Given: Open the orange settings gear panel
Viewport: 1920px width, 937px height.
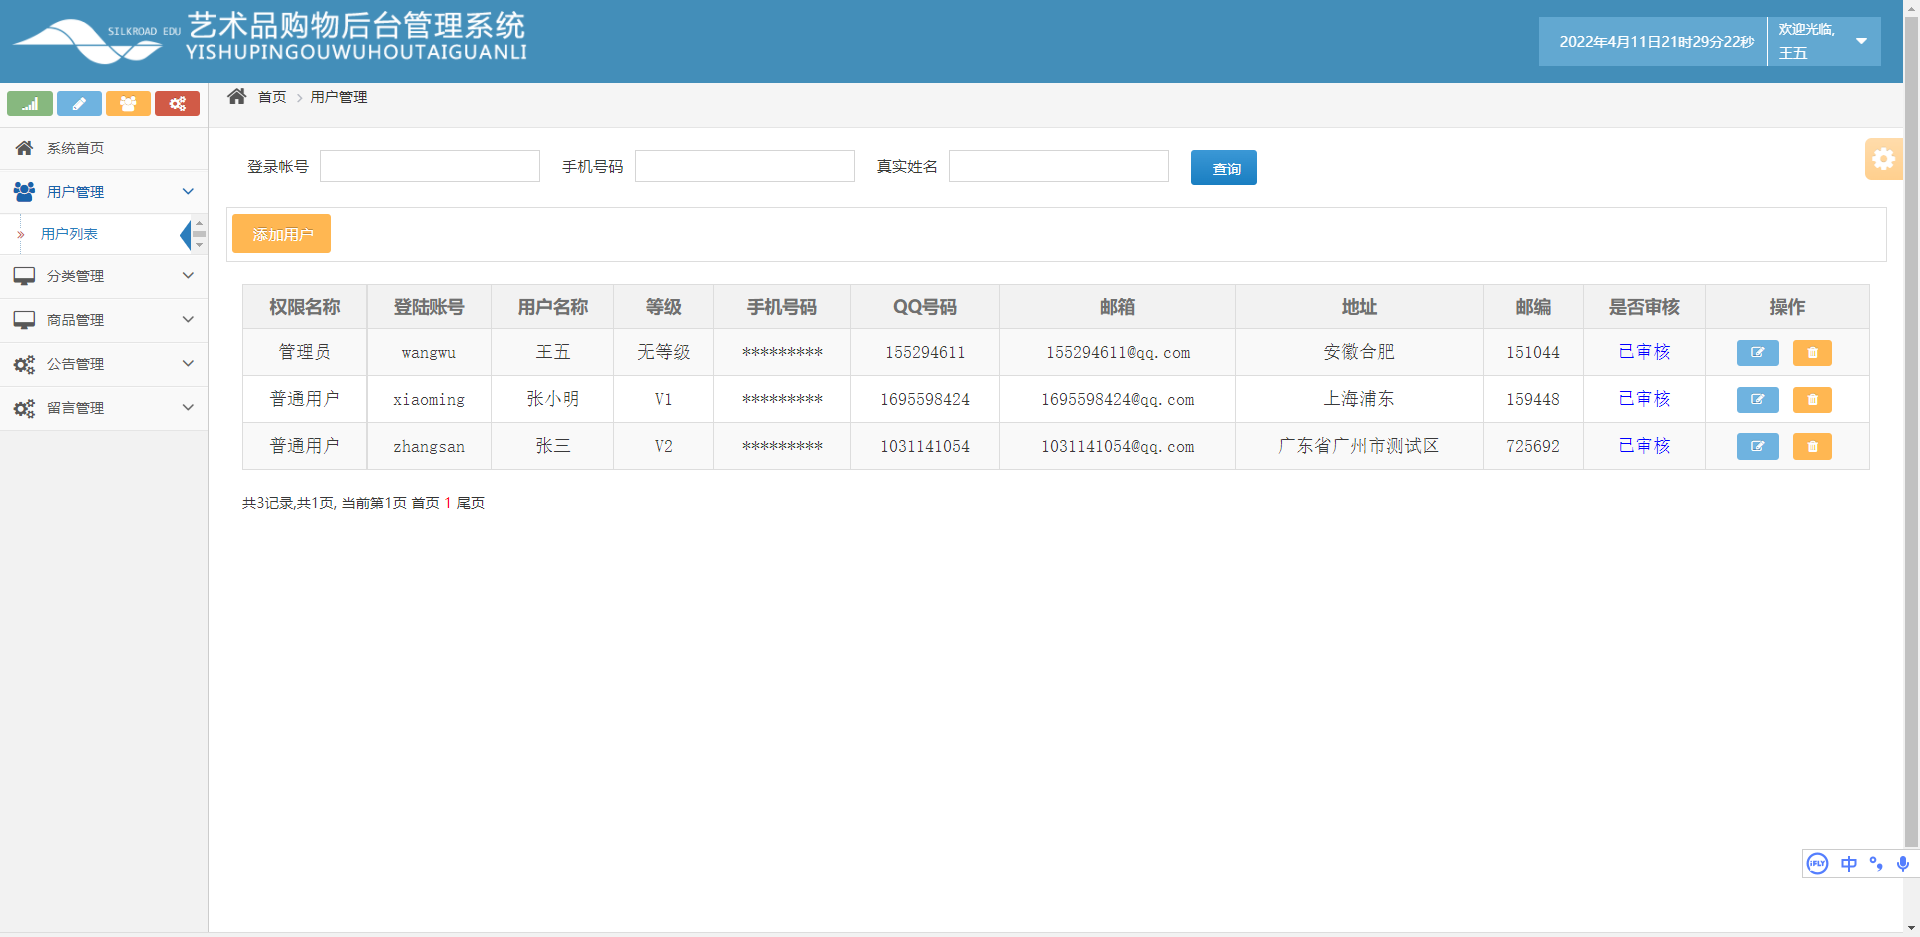Looking at the screenshot, I should [x=1883, y=159].
